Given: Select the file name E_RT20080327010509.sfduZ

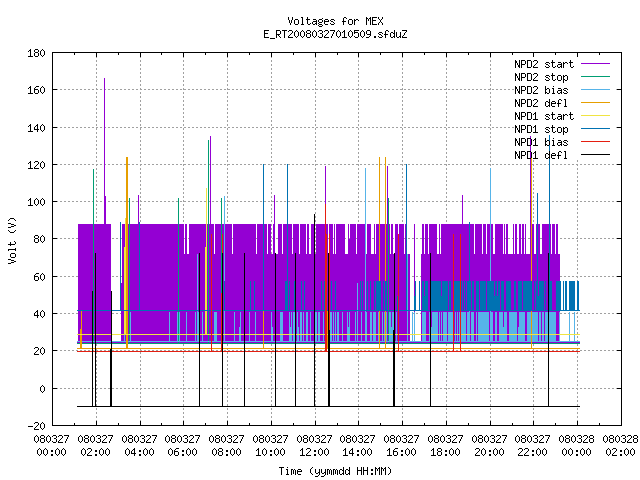Looking at the screenshot, I should point(335,34).
